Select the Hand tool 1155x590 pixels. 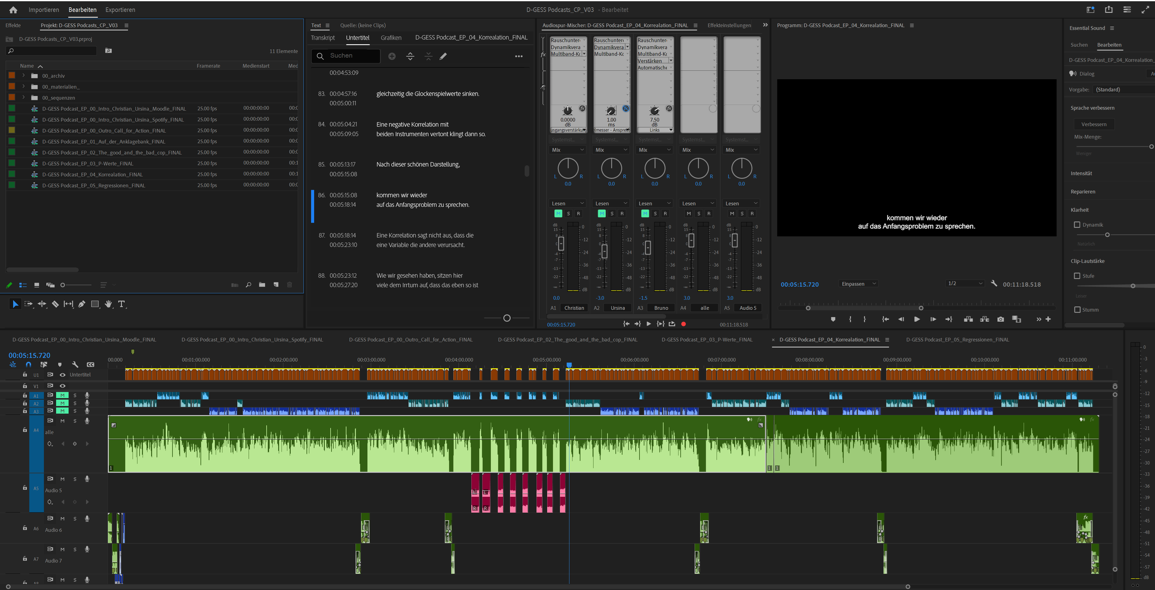click(x=108, y=303)
